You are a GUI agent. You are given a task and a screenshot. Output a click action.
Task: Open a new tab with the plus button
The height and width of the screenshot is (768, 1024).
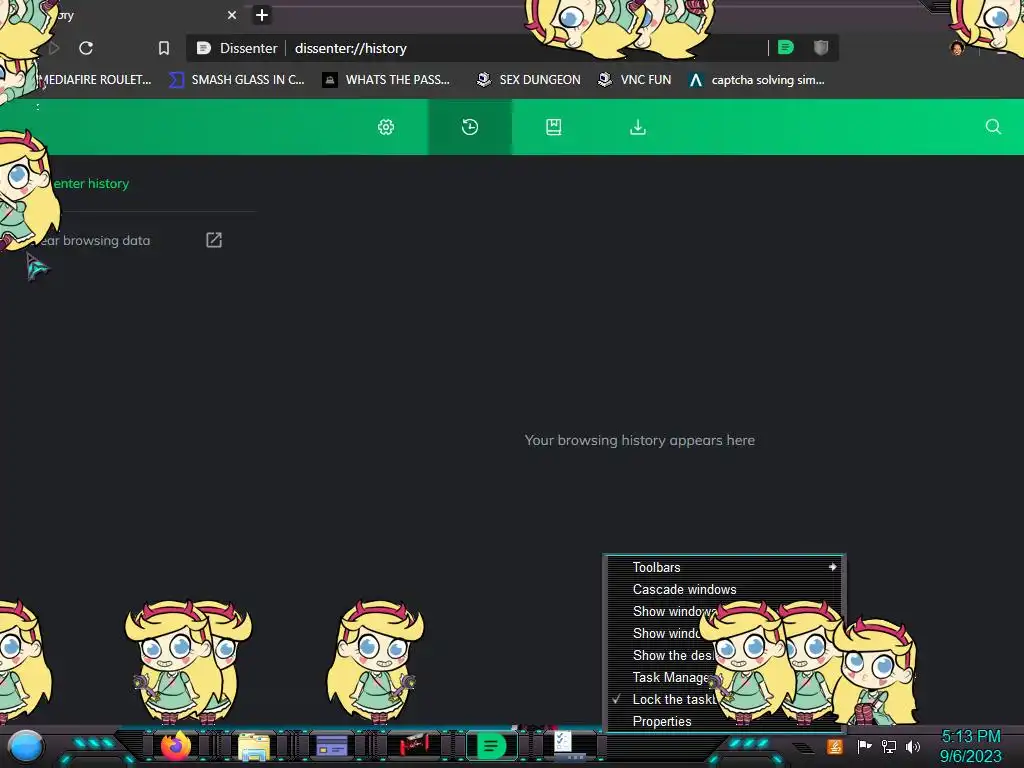tap(262, 15)
